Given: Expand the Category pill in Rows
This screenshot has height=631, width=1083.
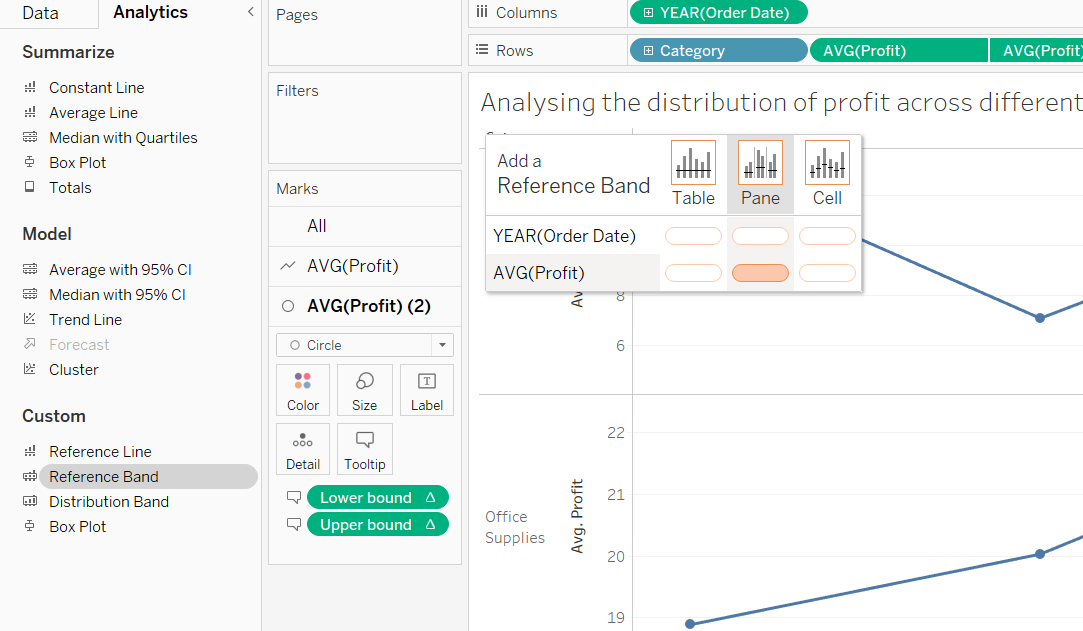Looking at the screenshot, I should click(649, 51).
